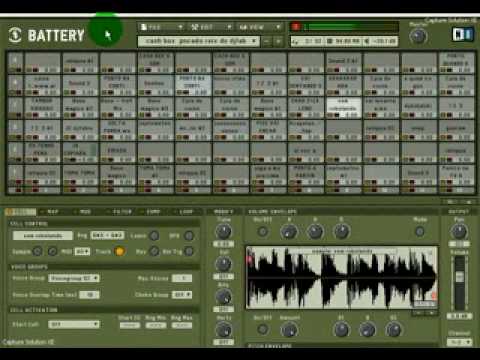Click the Vel to knob in Modify column
This screenshot has height=360, width=480.
[224, 330]
